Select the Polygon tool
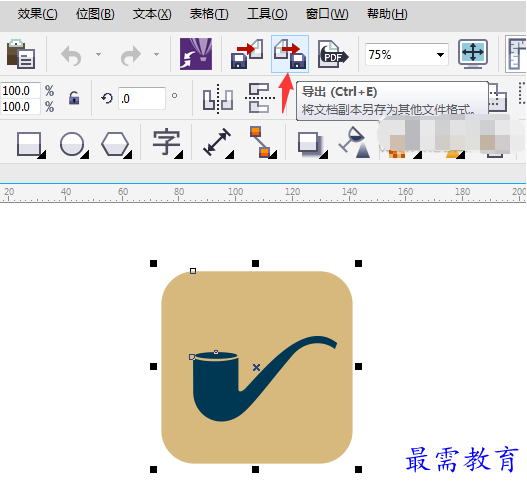The height and width of the screenshot is (491, 527). click(x=116, y=145)
